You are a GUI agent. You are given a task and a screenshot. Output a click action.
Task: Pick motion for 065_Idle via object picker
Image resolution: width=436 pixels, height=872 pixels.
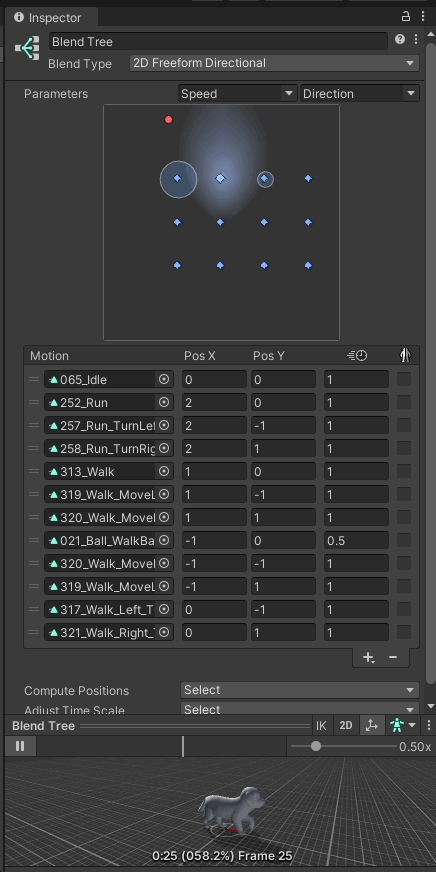[x=164, y=379]
